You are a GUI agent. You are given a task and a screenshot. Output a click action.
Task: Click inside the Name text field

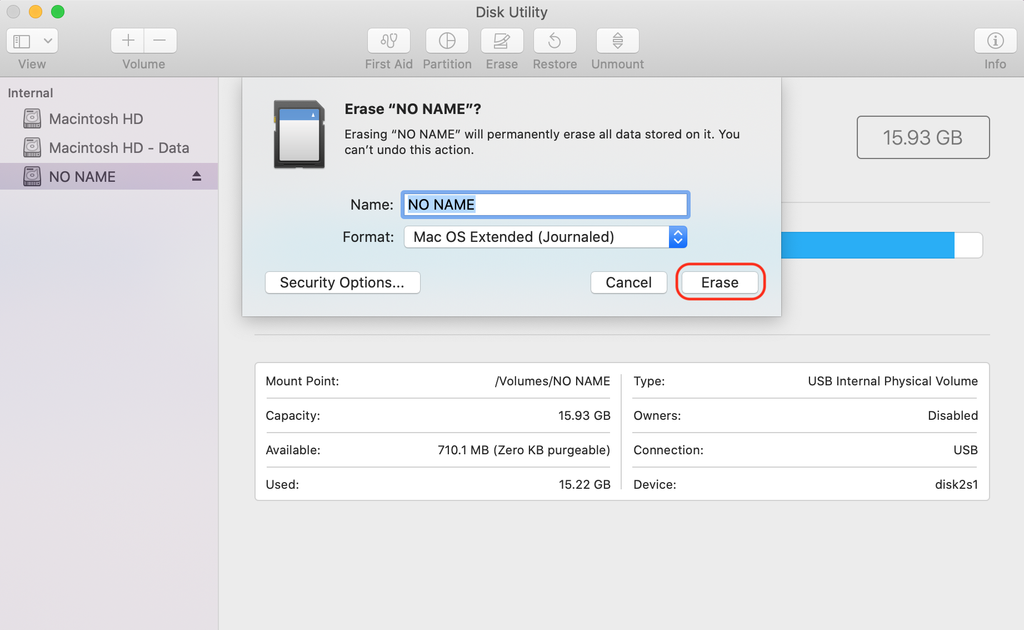pos(545,204)
